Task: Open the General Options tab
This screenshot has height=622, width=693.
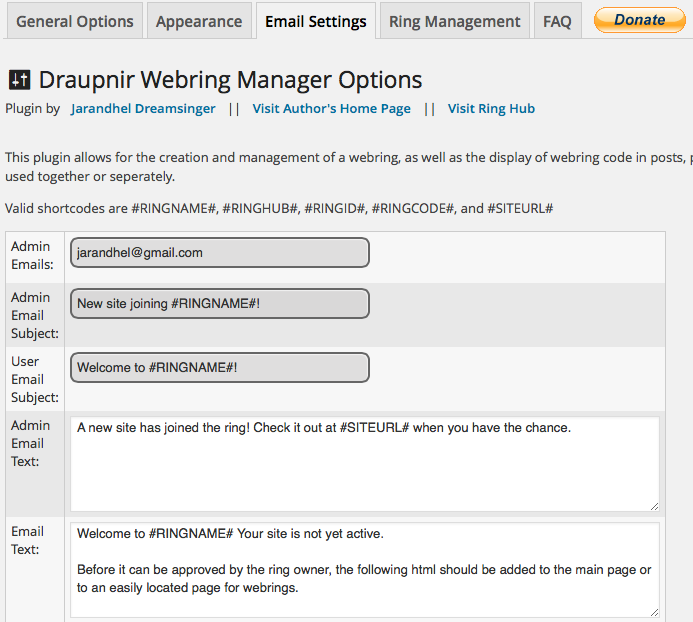Action: click(75, 21)
